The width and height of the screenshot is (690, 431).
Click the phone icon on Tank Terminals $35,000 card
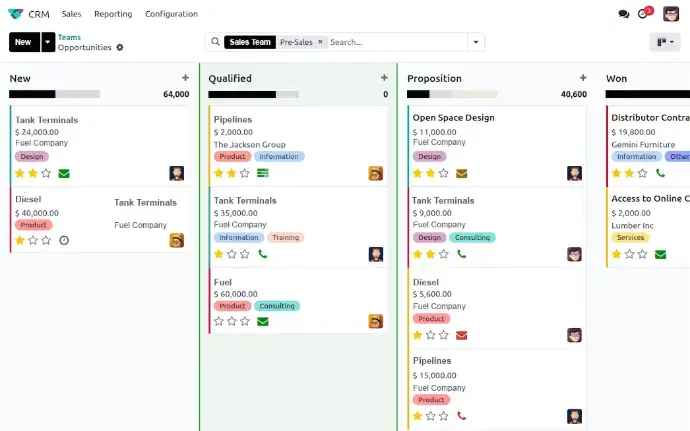pyautogui.click(x=263, y=254)
